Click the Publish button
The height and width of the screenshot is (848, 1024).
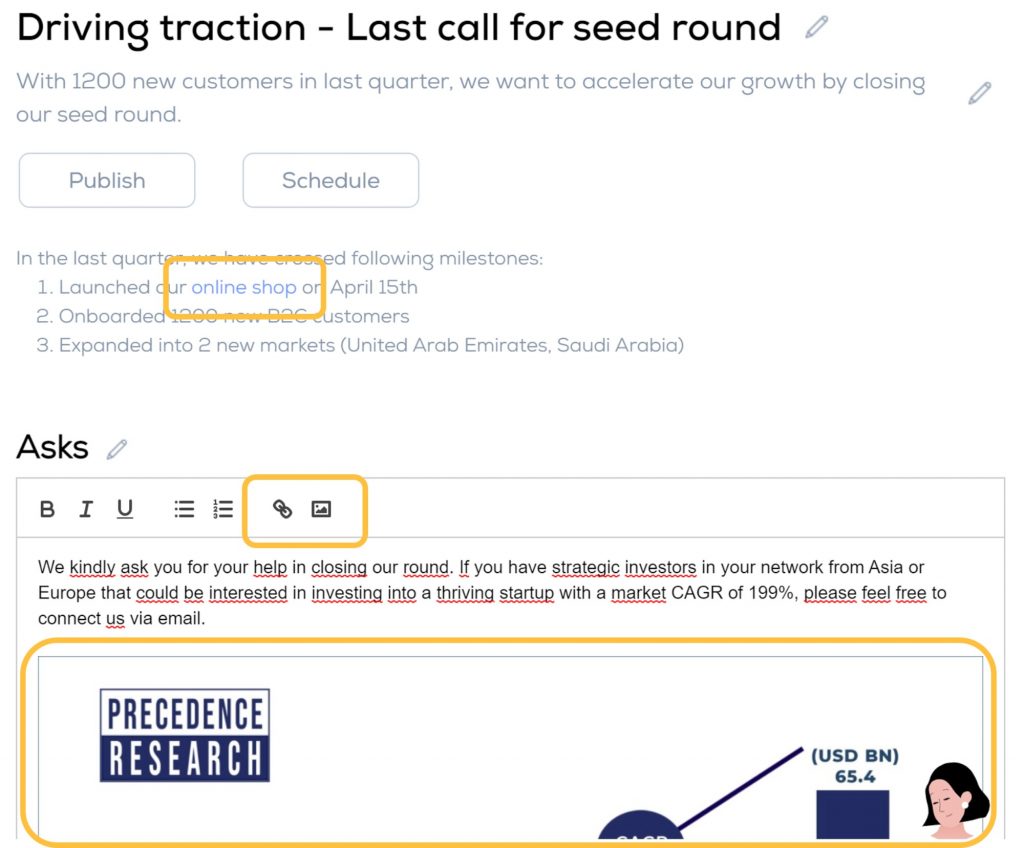point(107,180)
